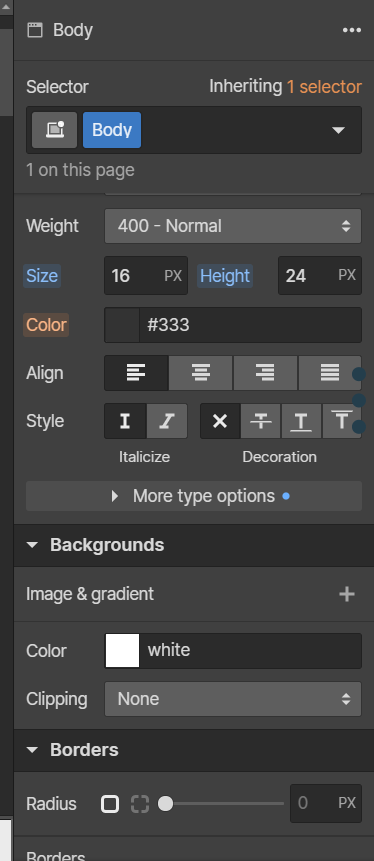
Task: Click the orange typography Color label
Action: tap(46, 325)
